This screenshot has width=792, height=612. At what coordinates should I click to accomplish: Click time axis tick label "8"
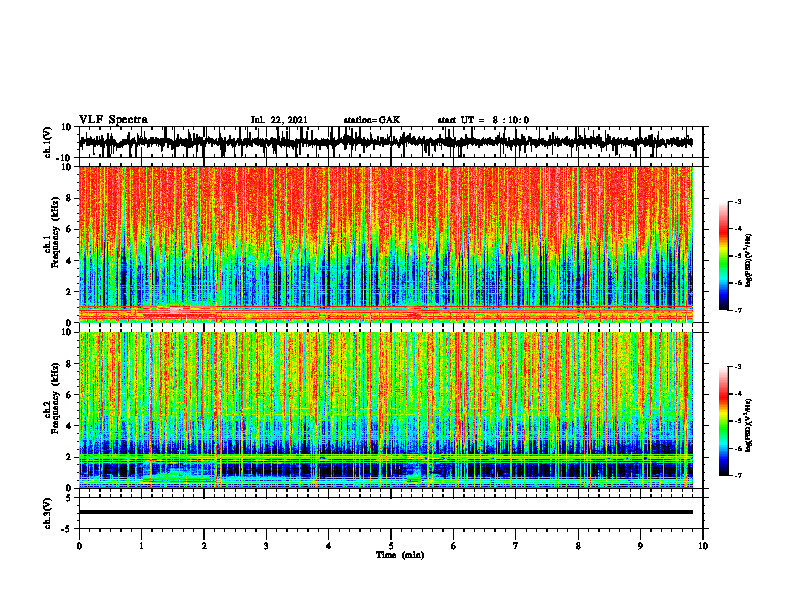578,546
